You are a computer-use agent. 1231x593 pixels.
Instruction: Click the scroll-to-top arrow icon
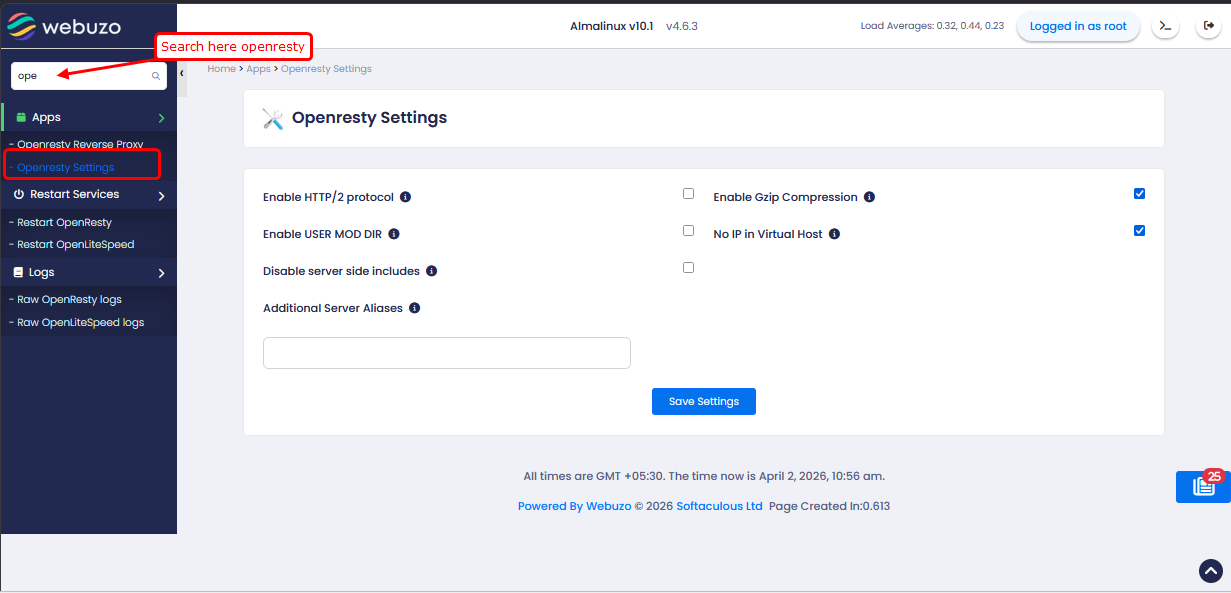tap(1210, 571)
